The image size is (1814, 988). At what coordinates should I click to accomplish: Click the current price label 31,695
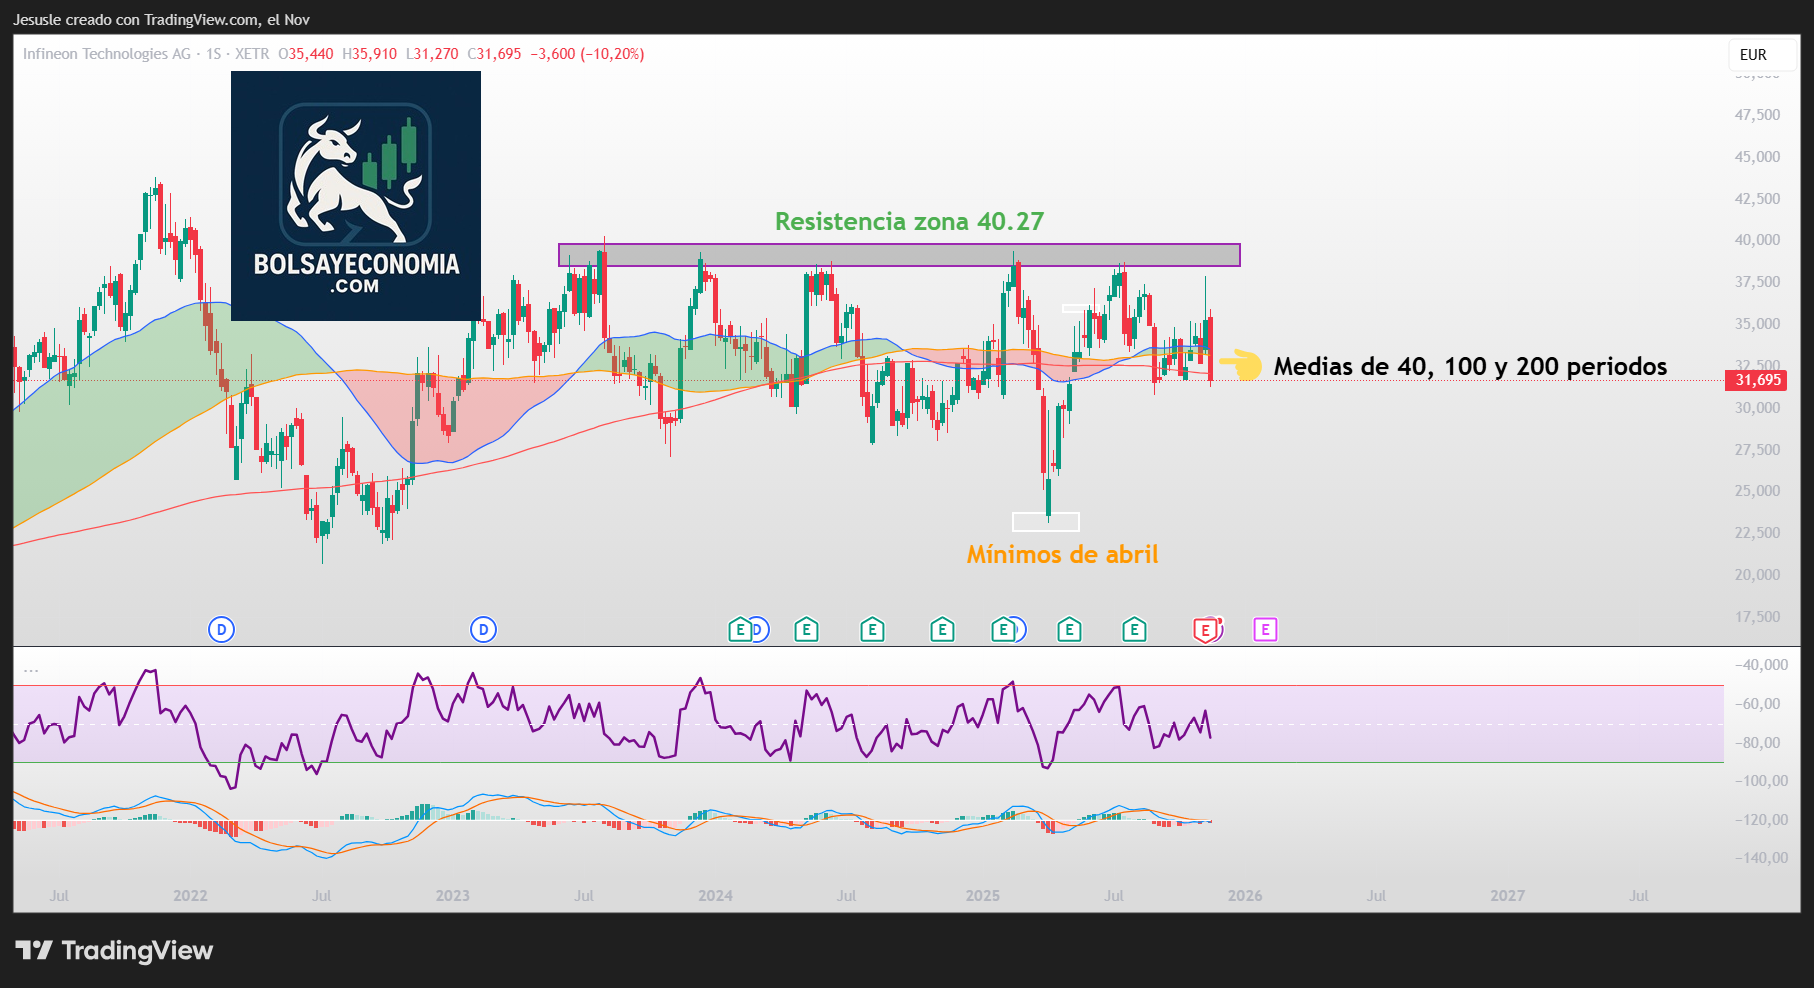(1757, 380)
